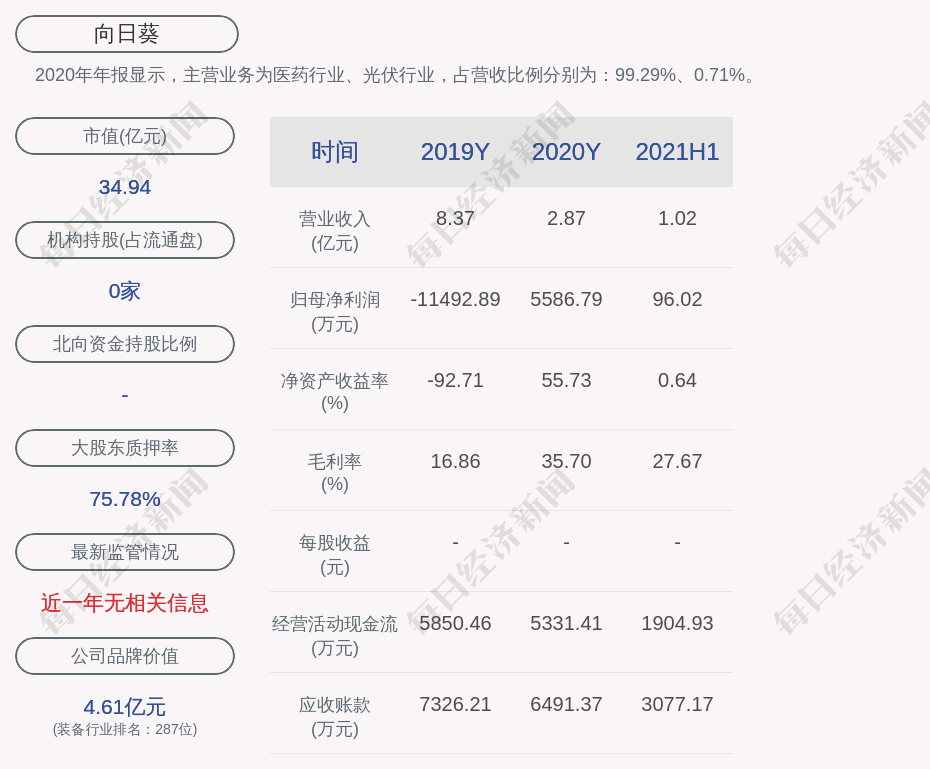This screenshot has width=930, height=769.
Task: Click receivables value 7326.21
Action: pyautogui.click(x=455, y=704)
